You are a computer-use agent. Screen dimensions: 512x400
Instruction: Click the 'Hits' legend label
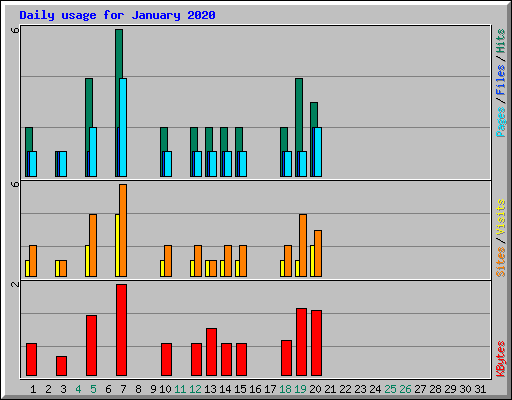coord(500,41)
